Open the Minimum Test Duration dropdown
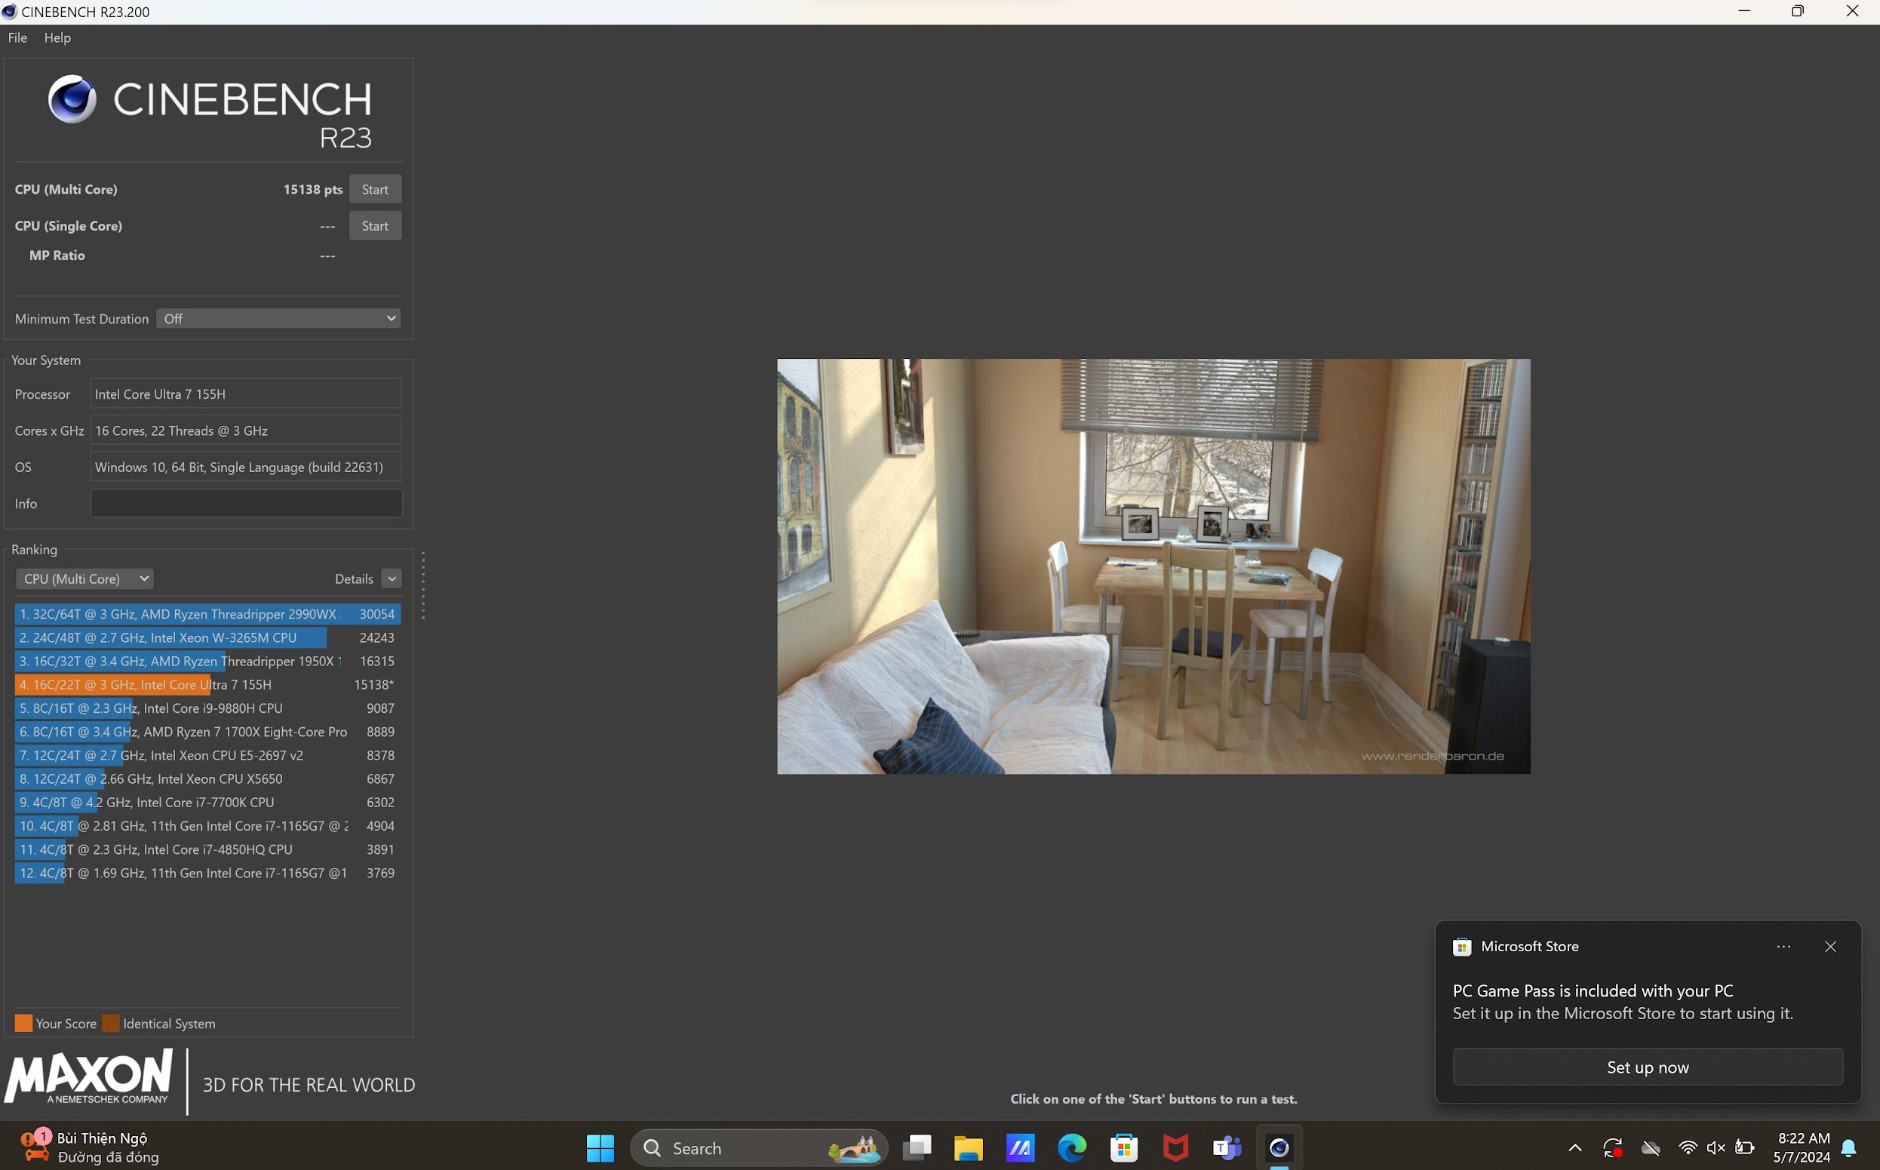The width and height of the screenshot is (1880, 1170). pos(278,319)
